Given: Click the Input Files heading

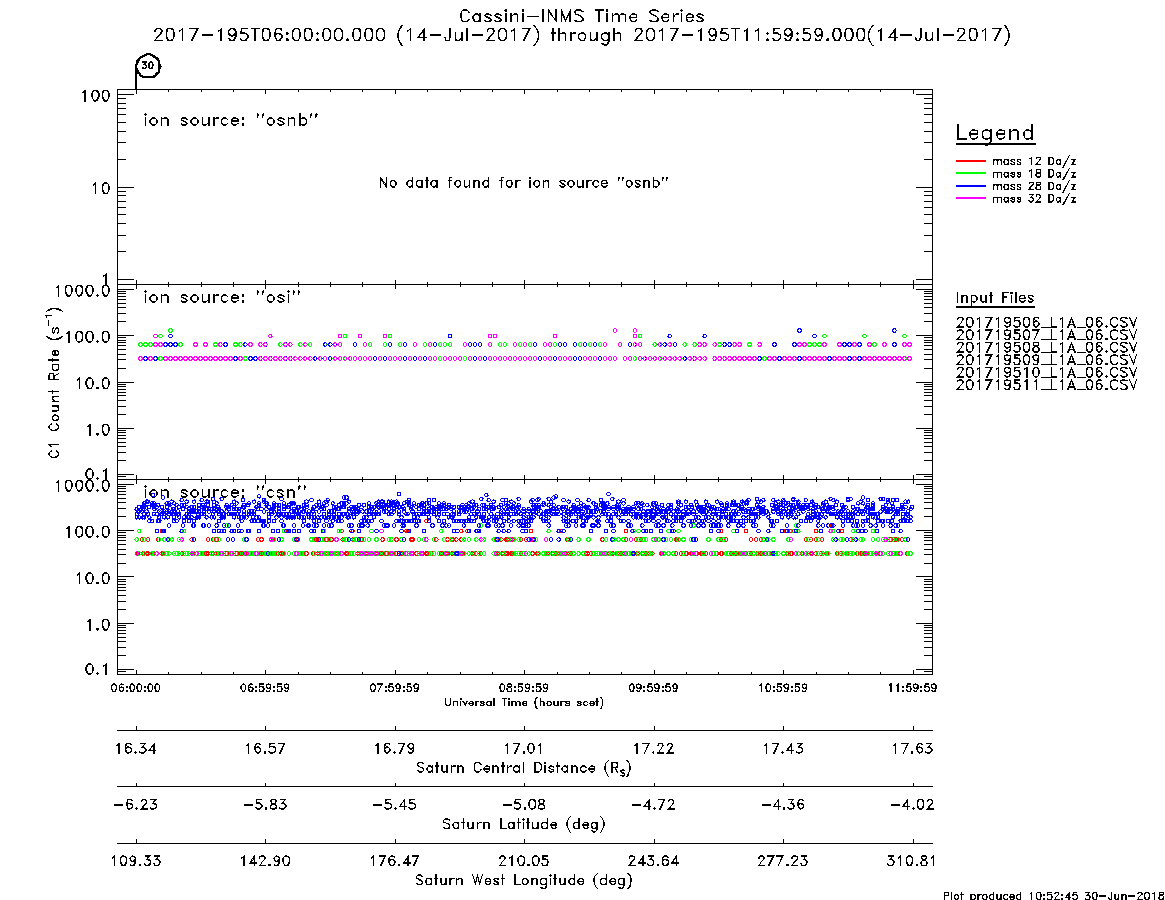Looking at the screenshot, I should pos(995,298).
